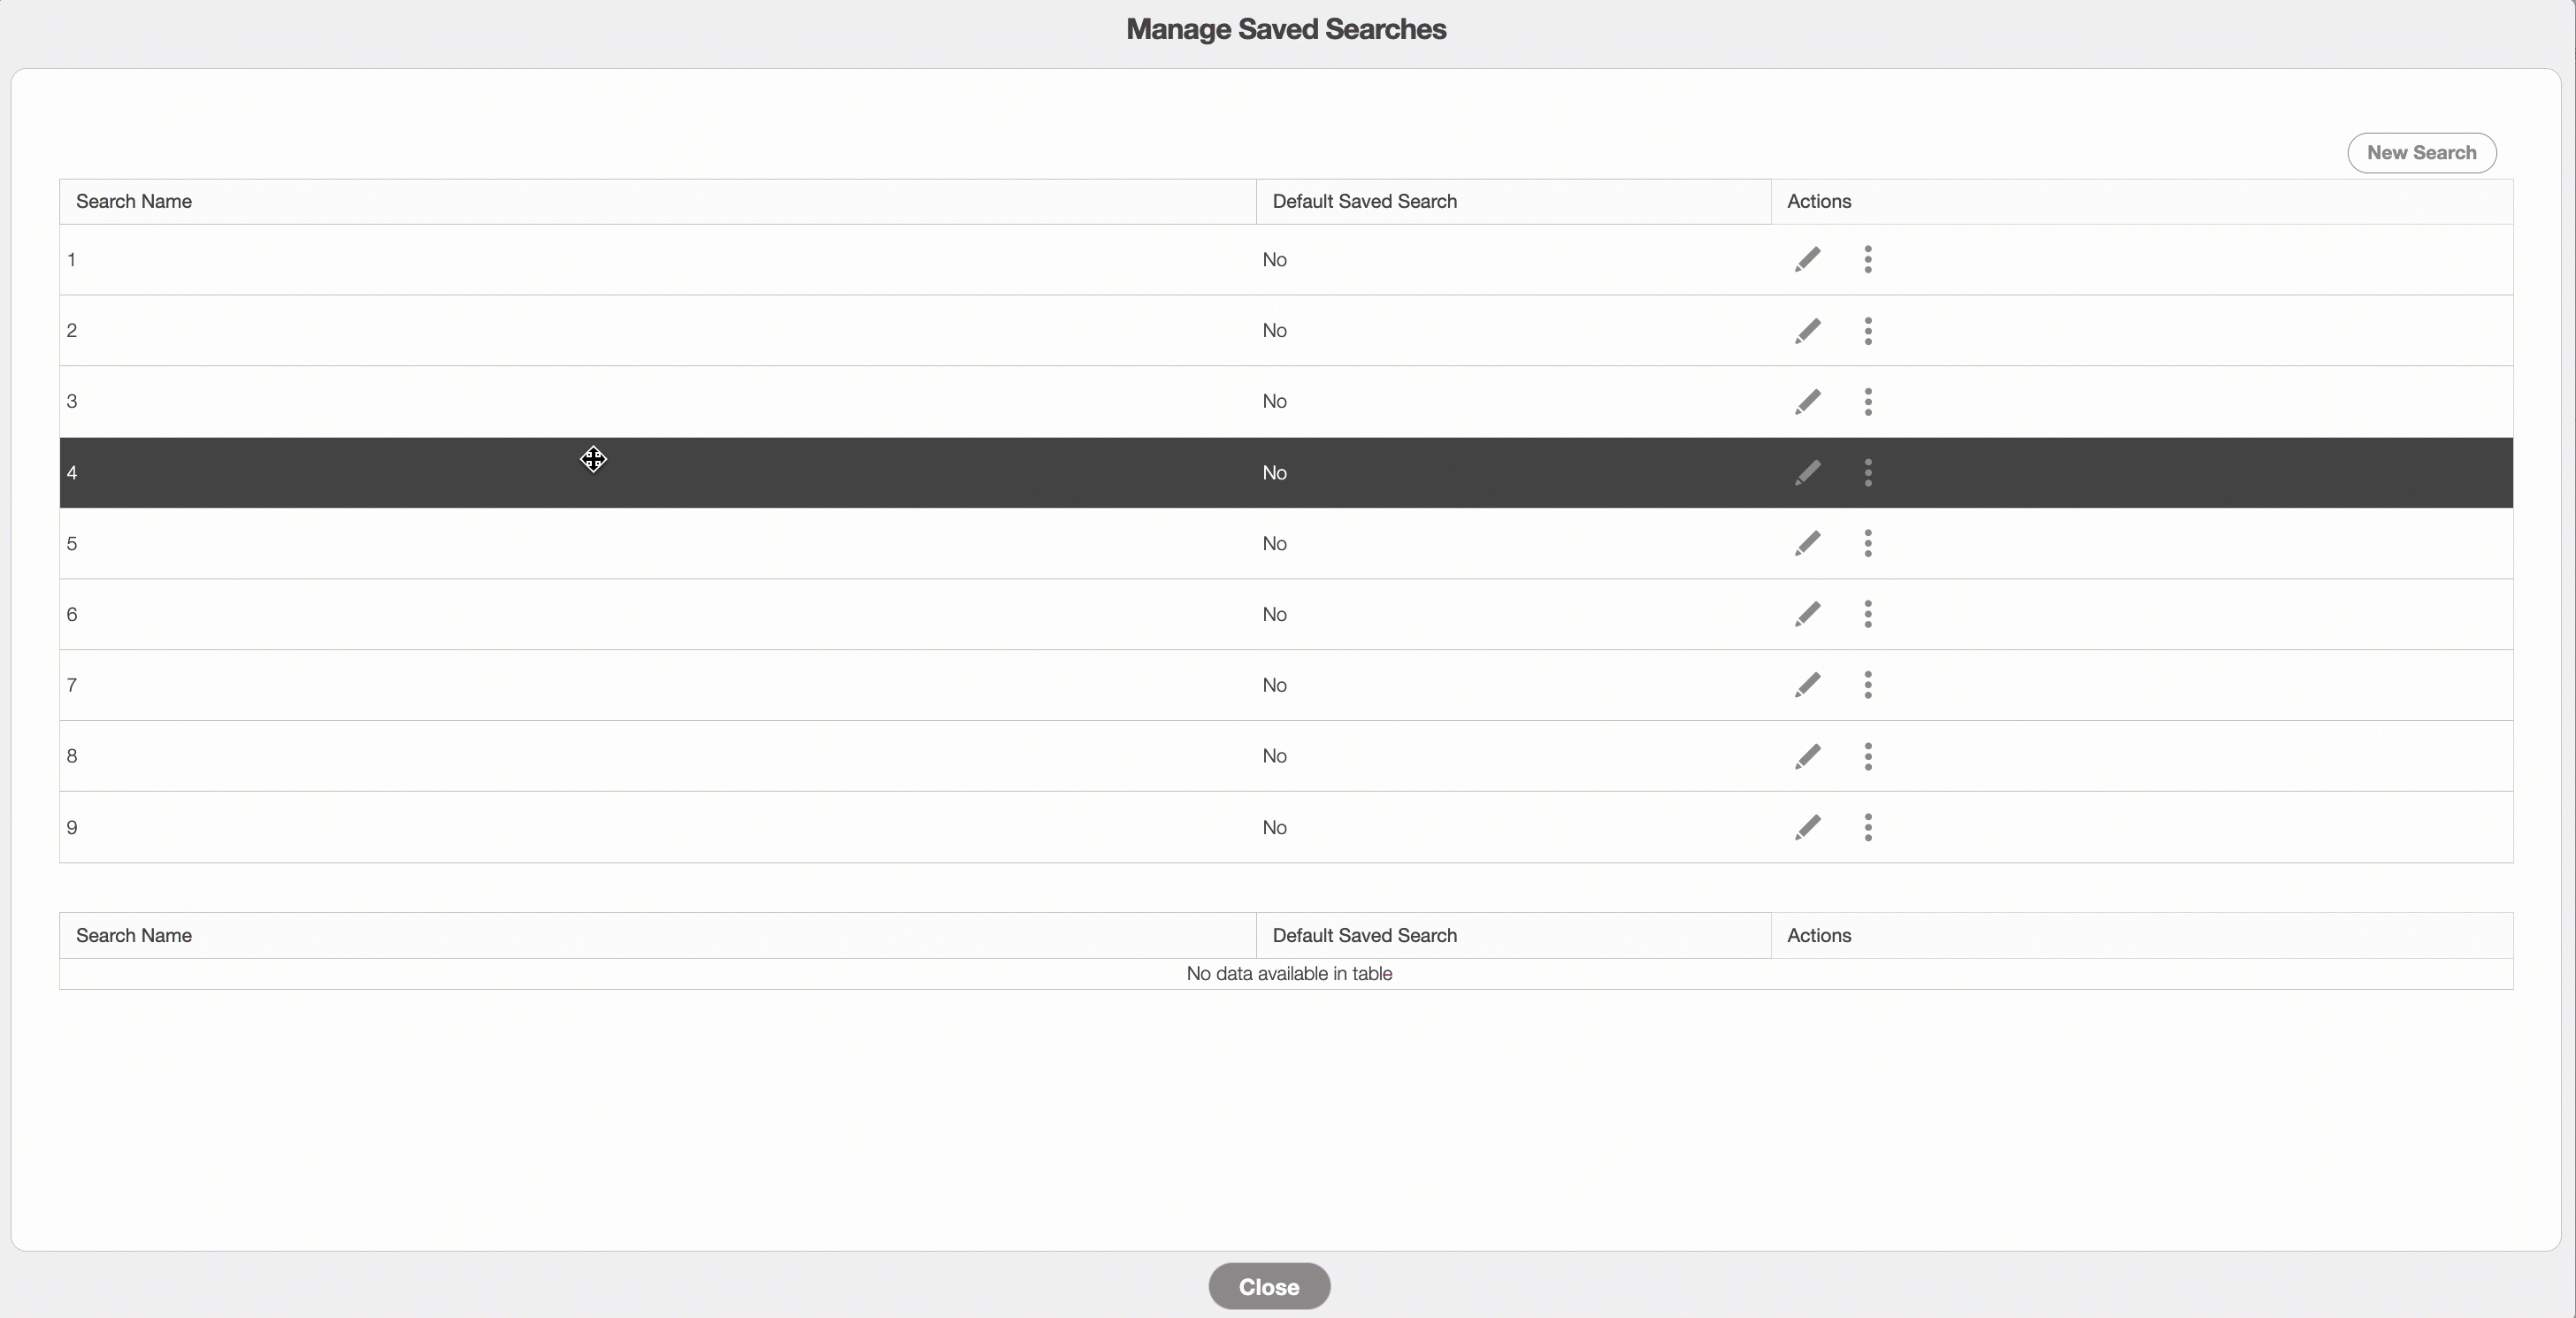Viewport: 2576px width, 1318px height.
Task: Click the pencil icon for search 2
Action: click(x=1807, y=331)
